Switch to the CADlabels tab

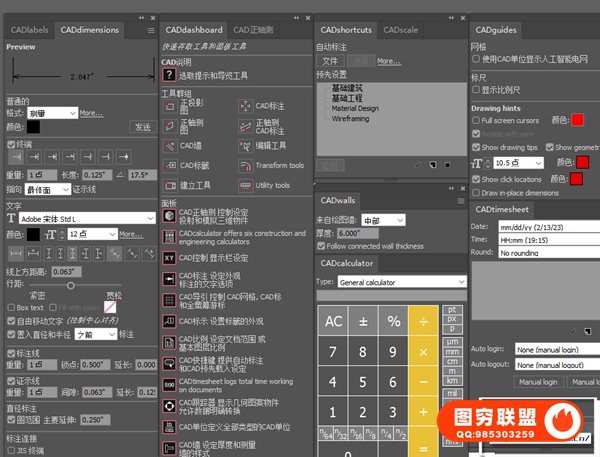coord(29,30)
